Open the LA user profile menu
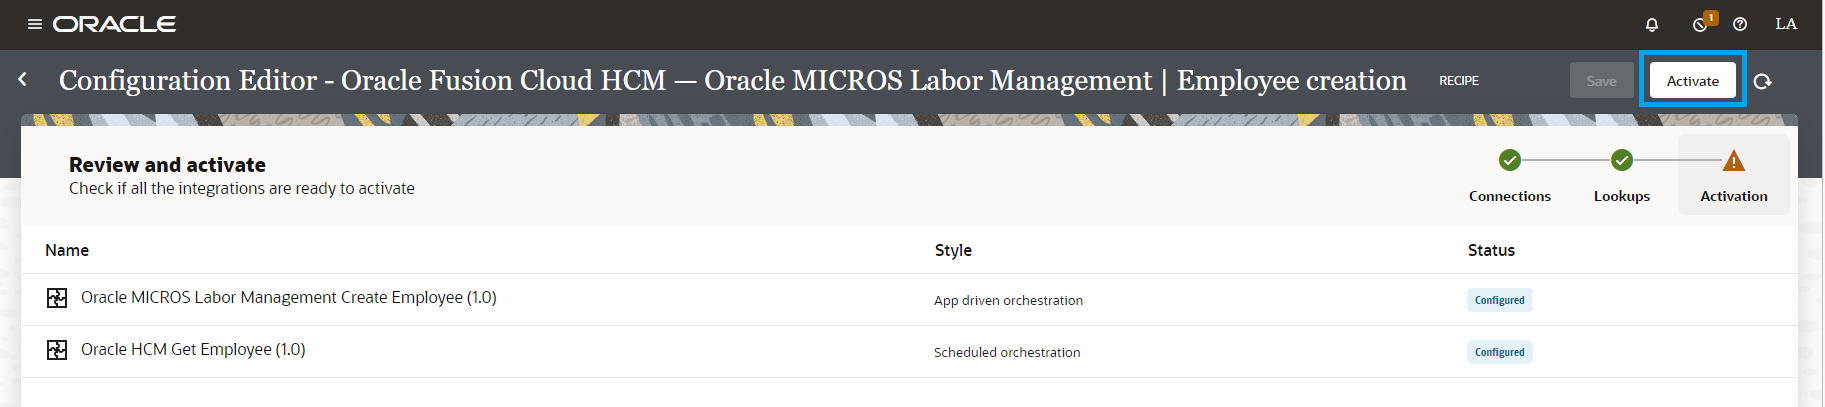Viewport: 1825px width, 407px height. point(1786,24)
